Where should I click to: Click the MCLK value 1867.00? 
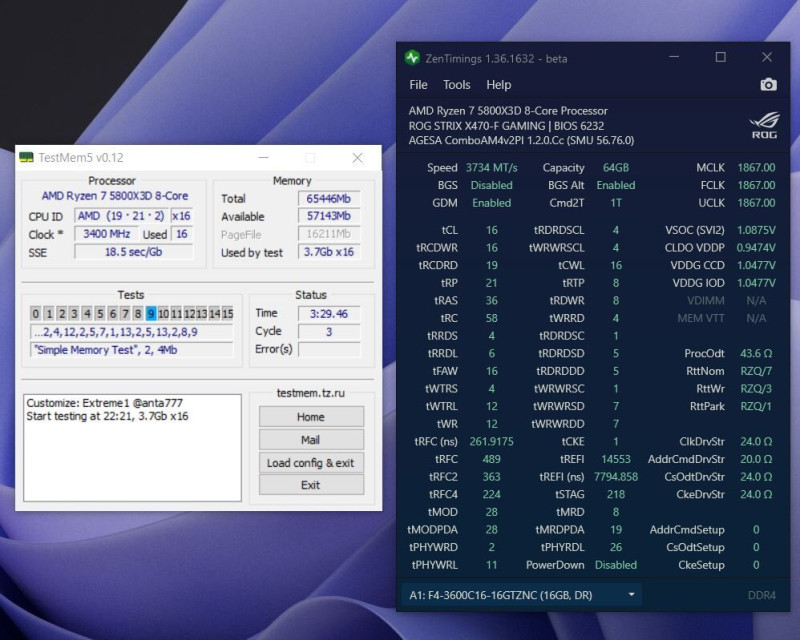[756, 168]
